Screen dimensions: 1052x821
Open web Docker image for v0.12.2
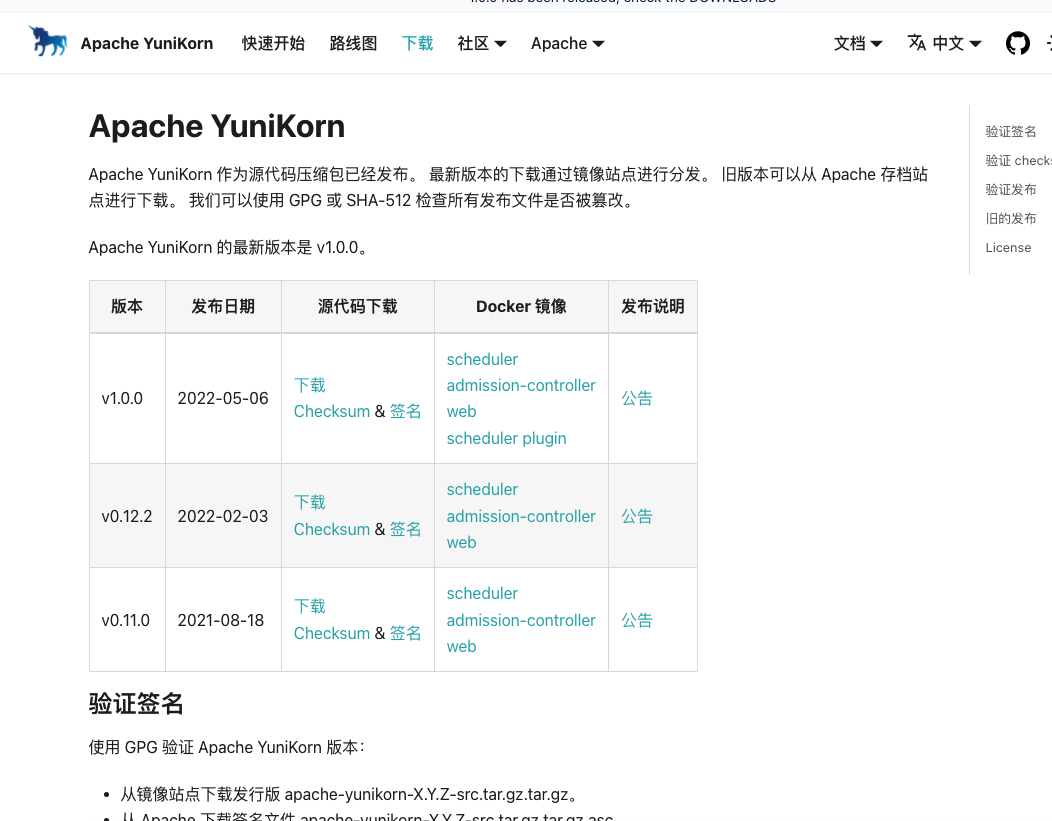coord(461,543)
